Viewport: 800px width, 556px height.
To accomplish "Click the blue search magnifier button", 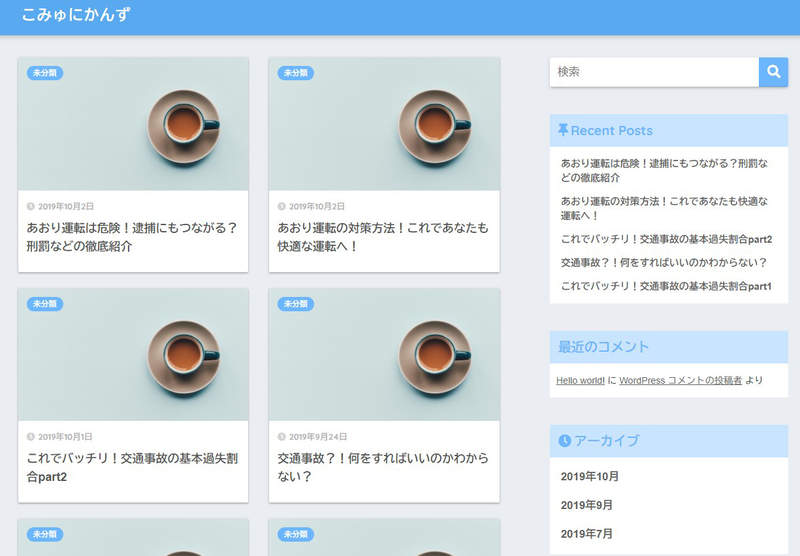I will 773,72.
